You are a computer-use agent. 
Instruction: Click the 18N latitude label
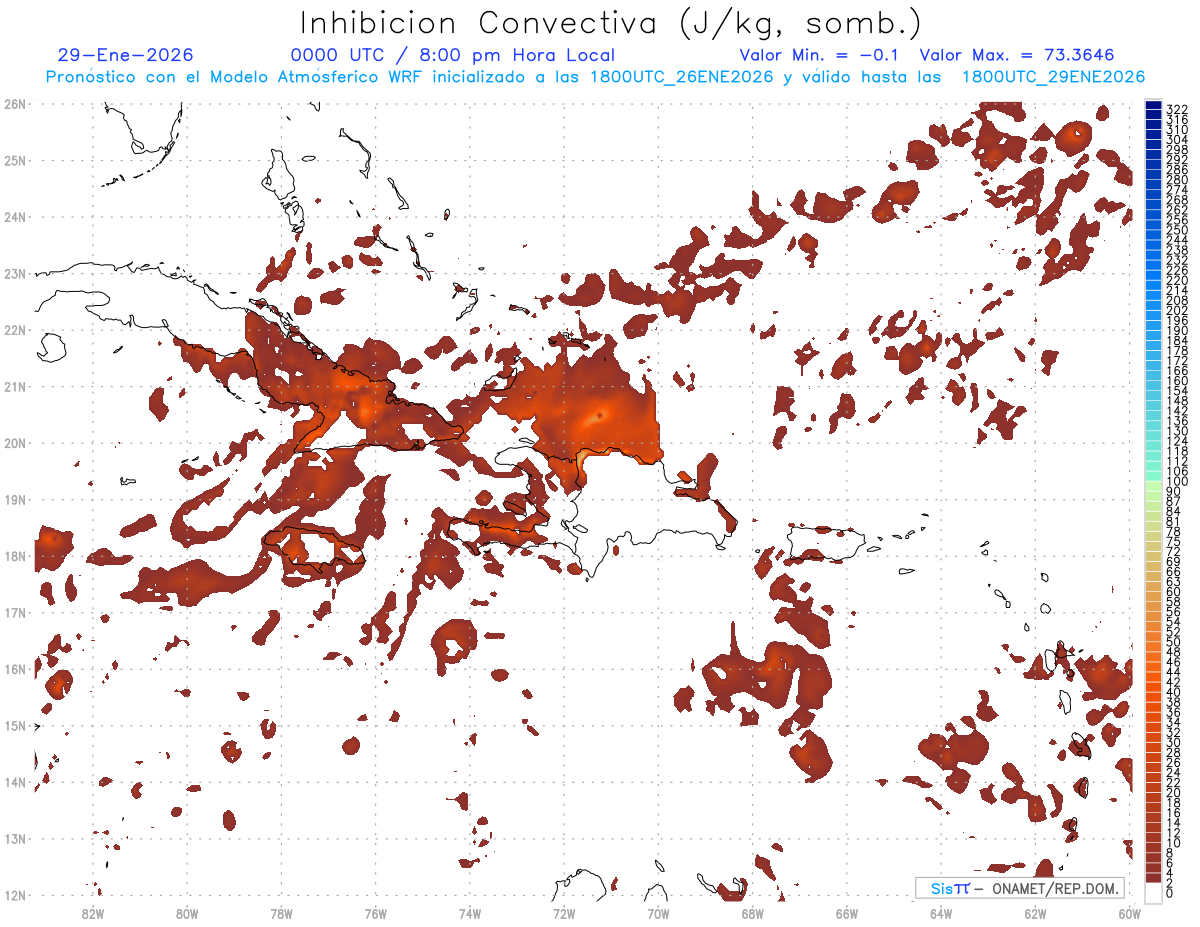coord(15,556)
